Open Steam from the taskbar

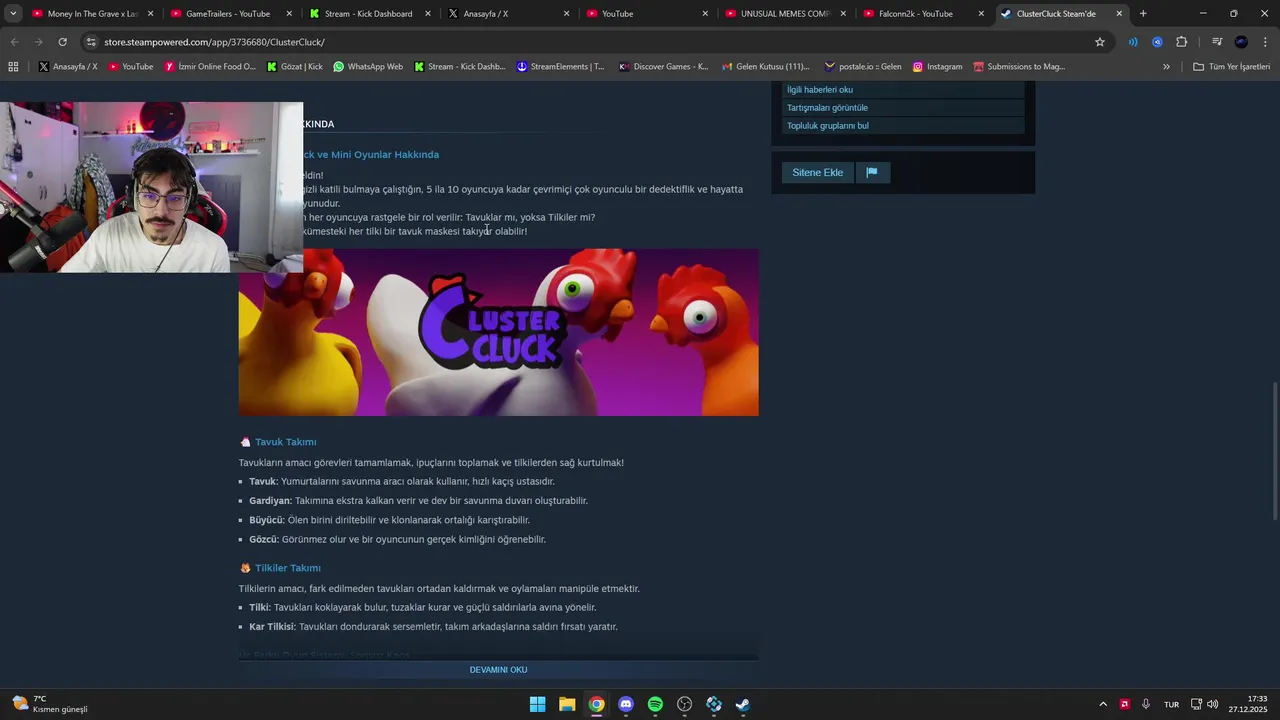tap(743, 704)
